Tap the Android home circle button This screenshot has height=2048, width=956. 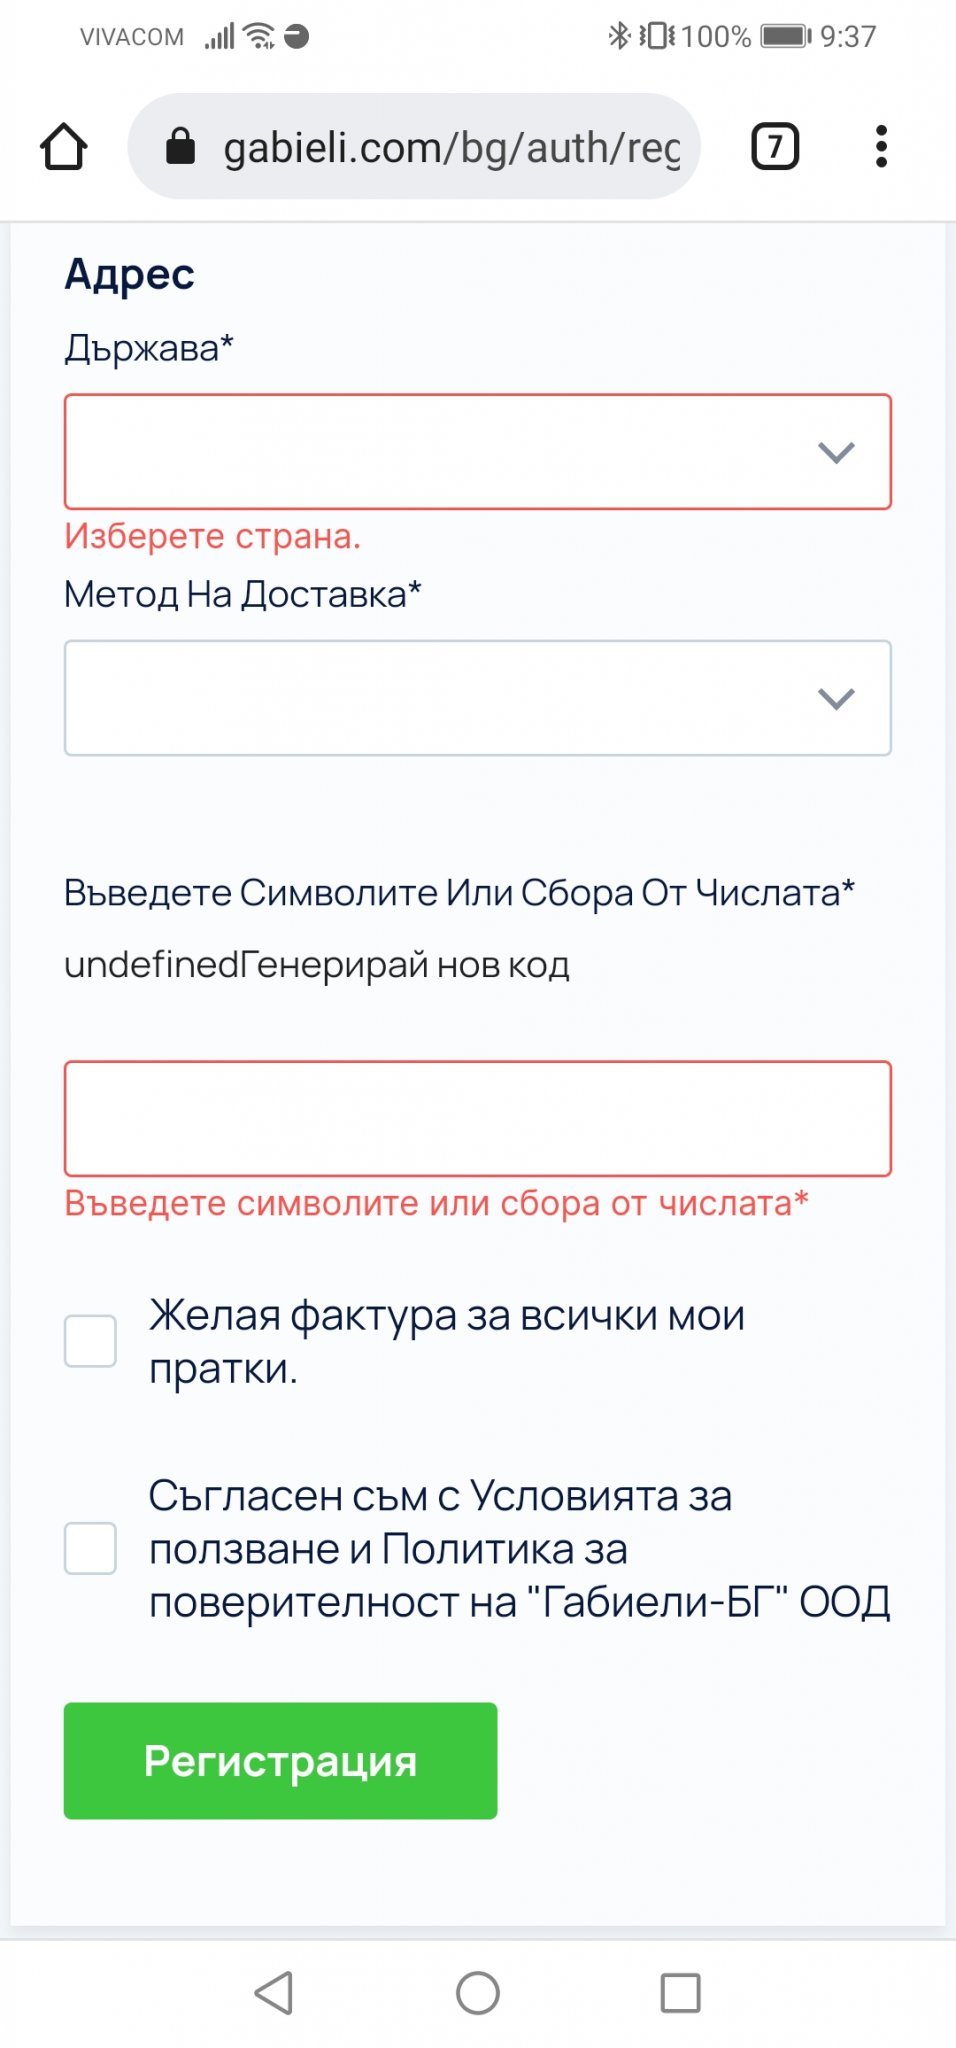478,1993
